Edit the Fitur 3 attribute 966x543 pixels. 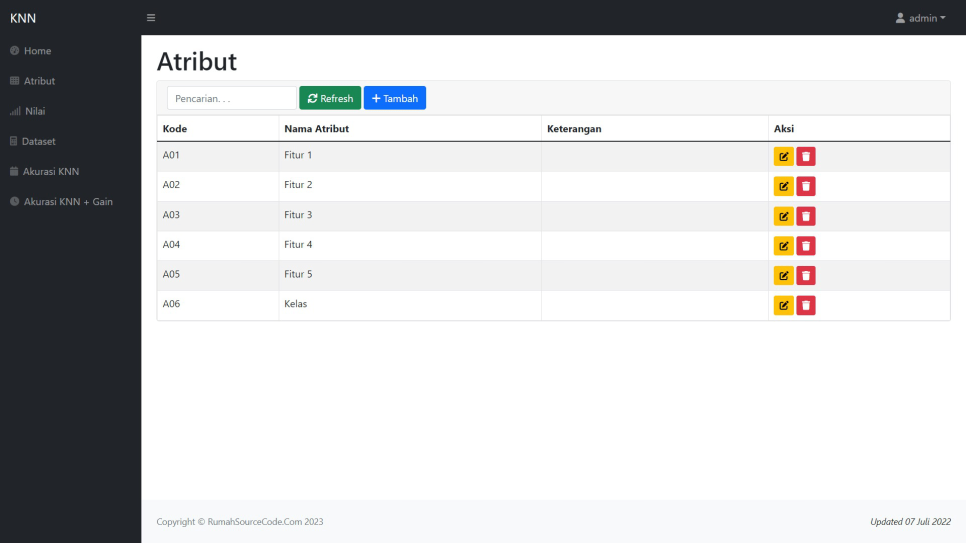pyautogui.click(x=783, y=216)
